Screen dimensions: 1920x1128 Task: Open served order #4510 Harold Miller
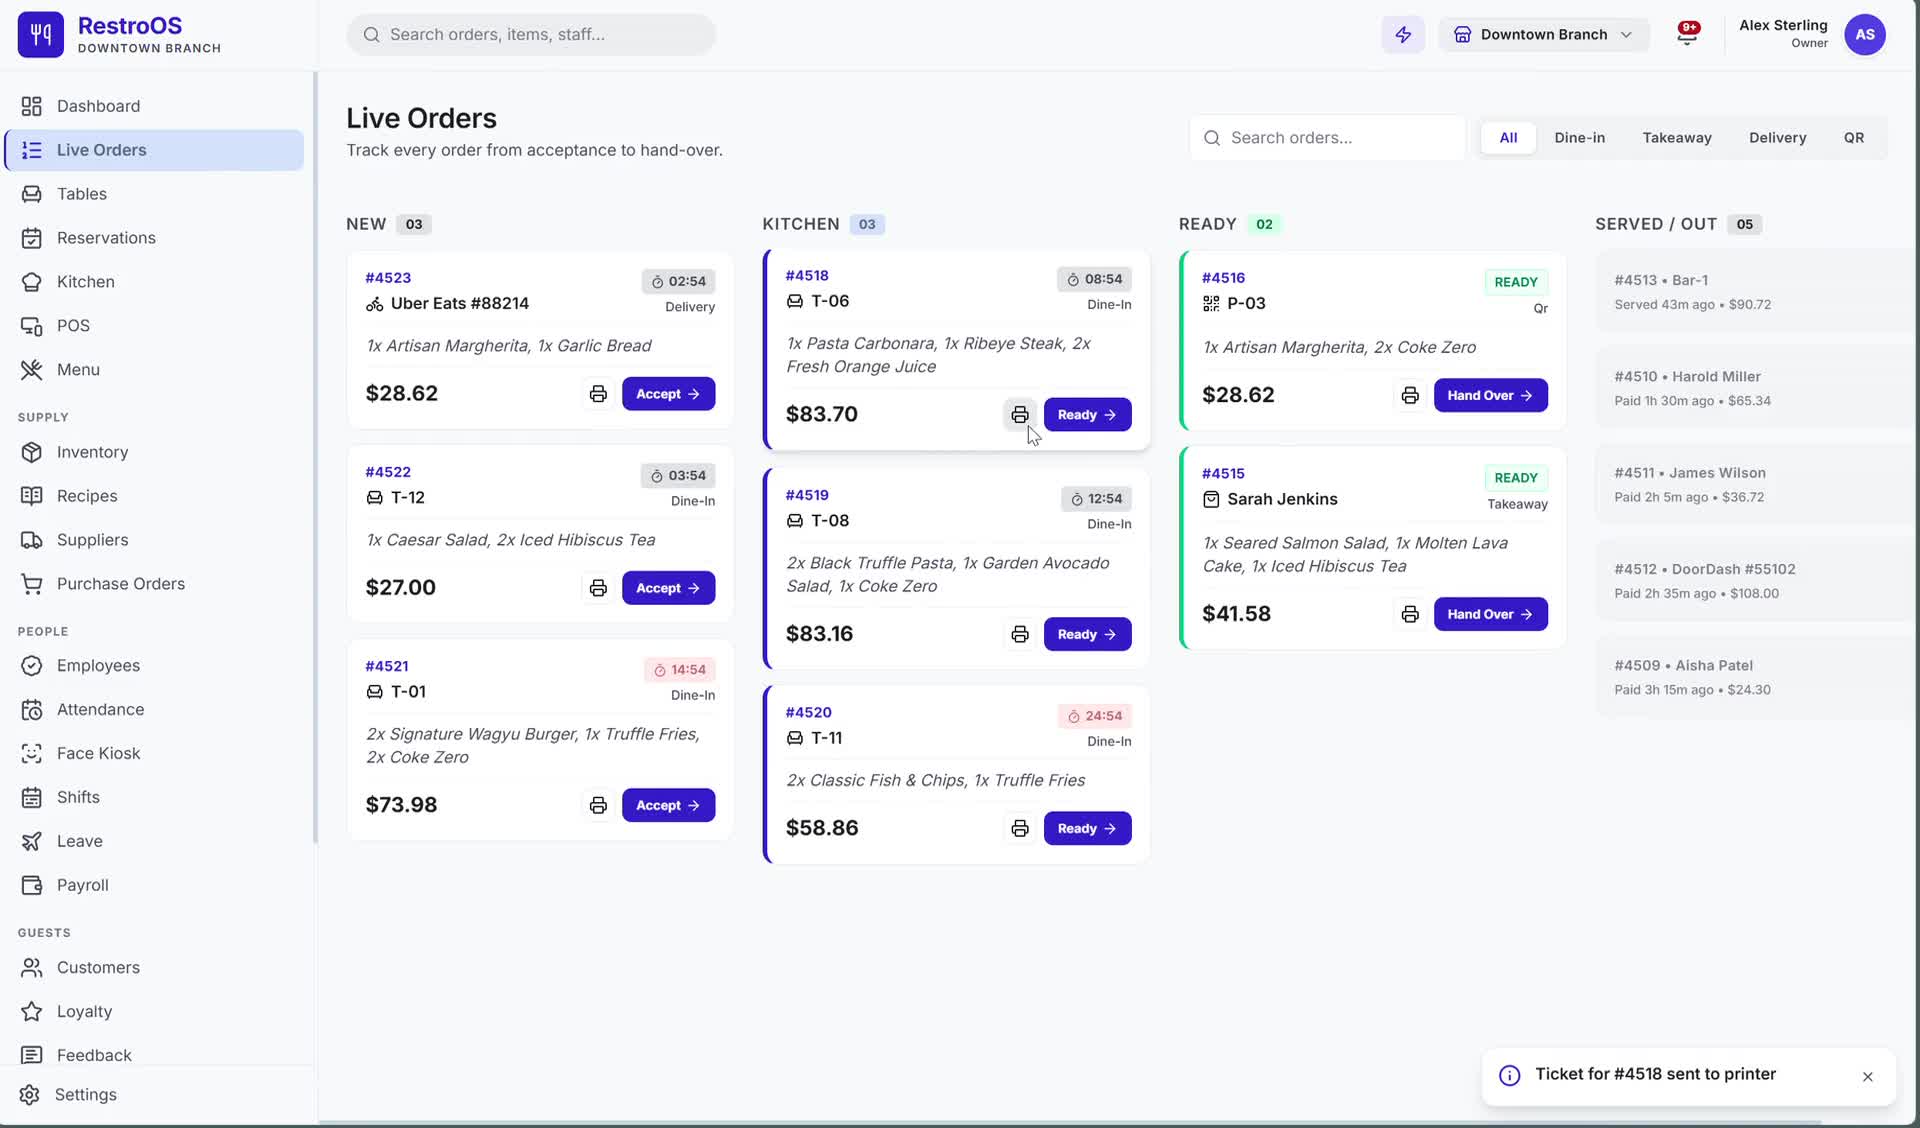pyautogui.click(x=1756, y=388)
